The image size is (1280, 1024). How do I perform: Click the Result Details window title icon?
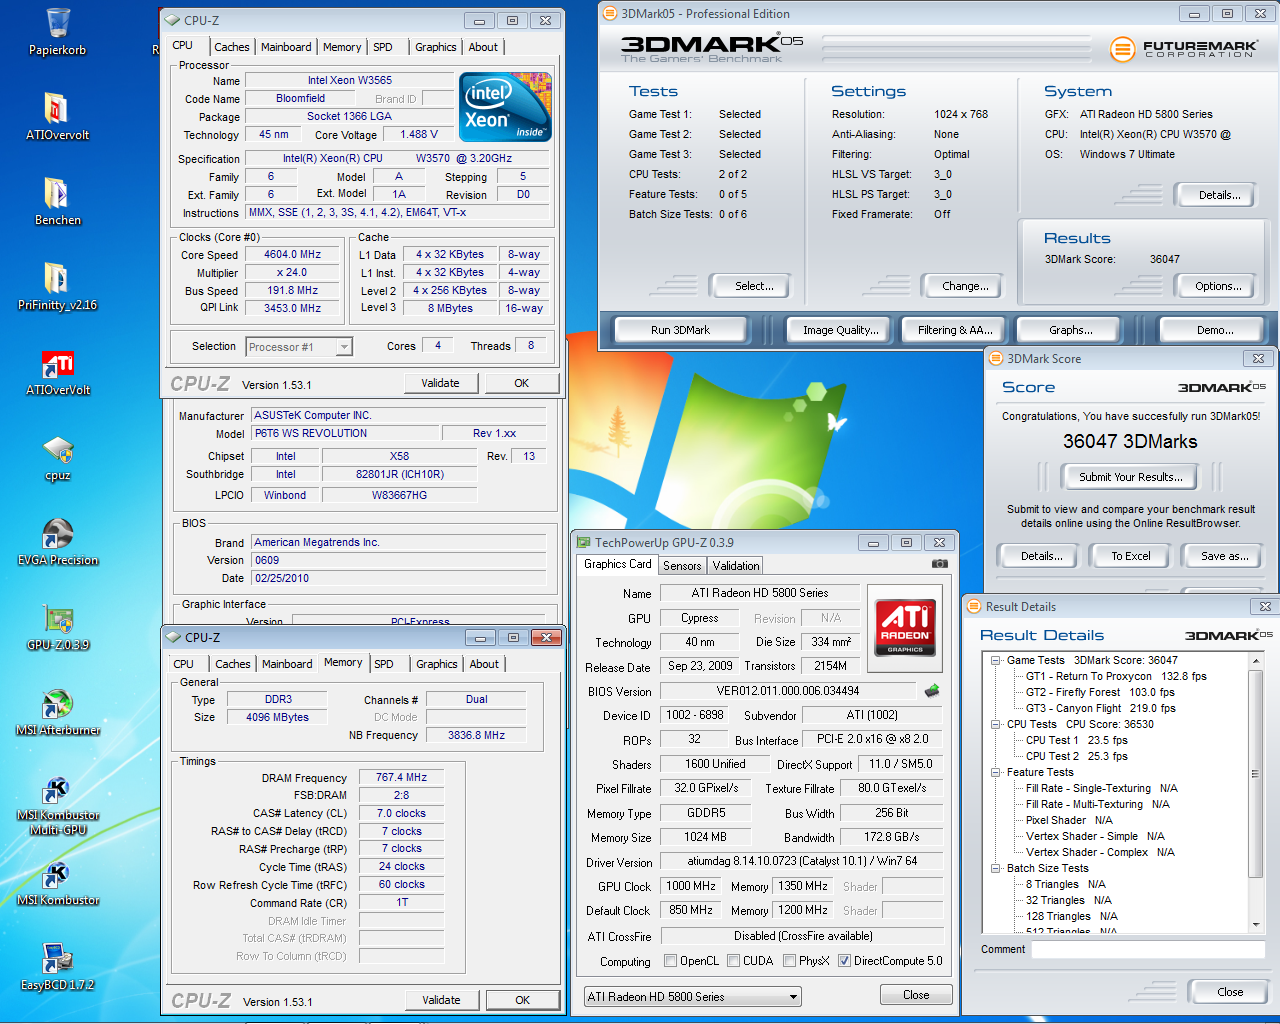pyautogui.click(x=974, y=606)
